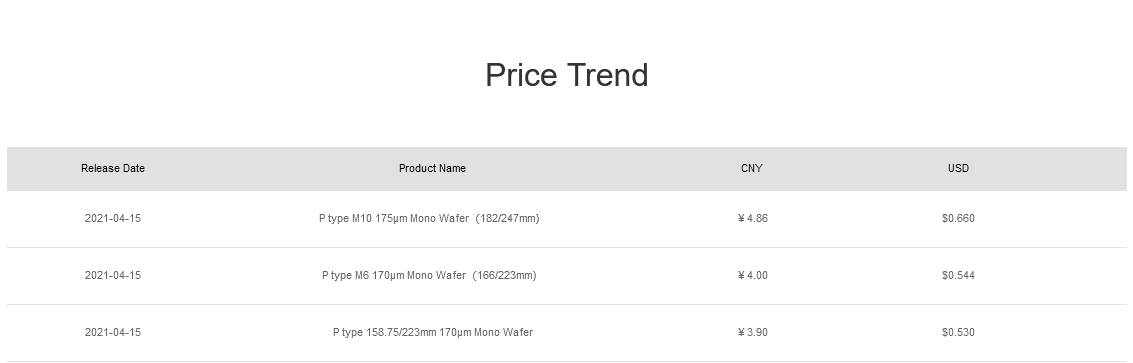Select the ¥3.90 CNY price
Viewport: 1133px width, 363px height.
pos(752,333)
